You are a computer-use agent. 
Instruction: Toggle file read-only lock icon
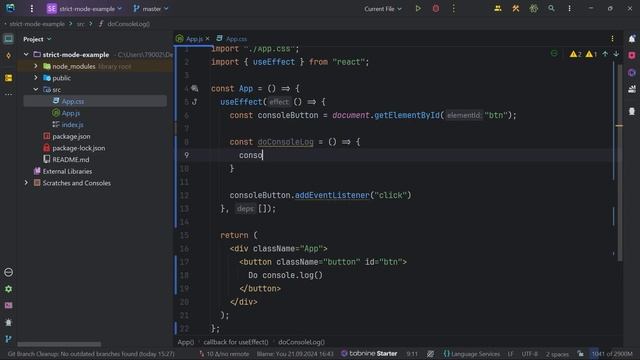(x=580, y=354)
